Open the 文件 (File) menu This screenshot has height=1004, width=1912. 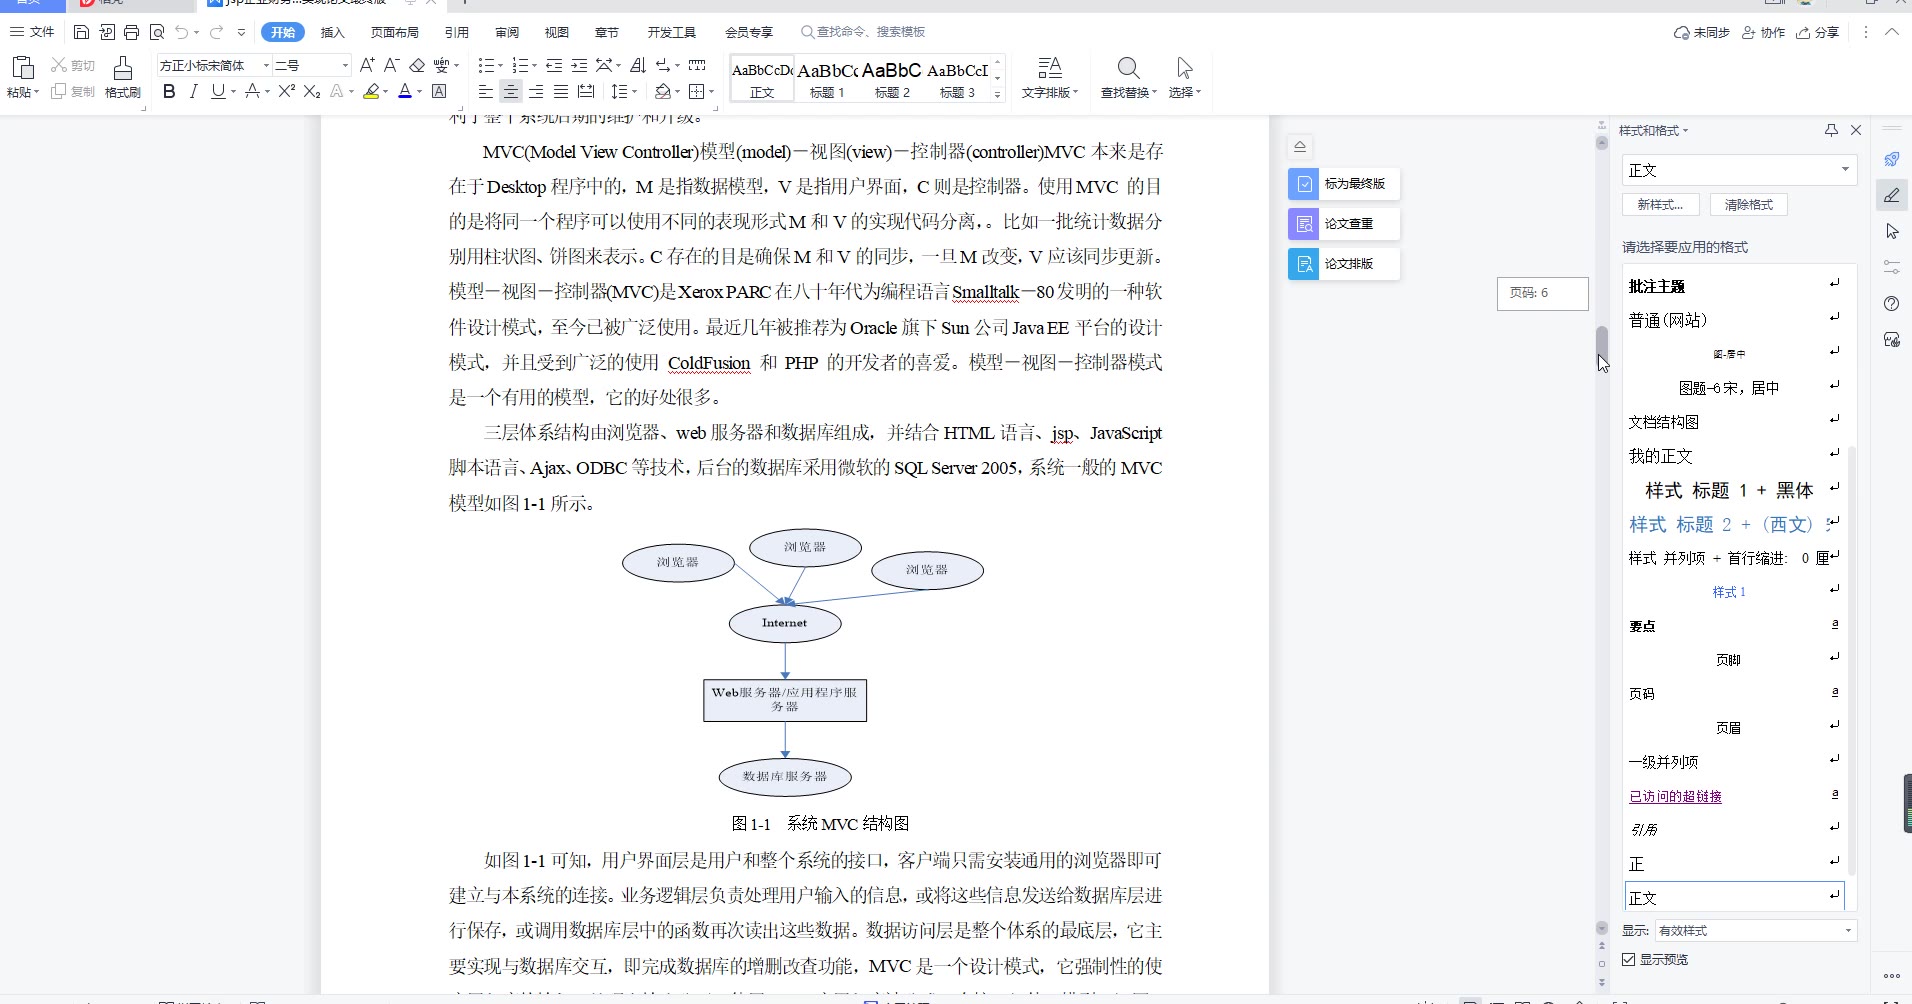click(33, 32)
